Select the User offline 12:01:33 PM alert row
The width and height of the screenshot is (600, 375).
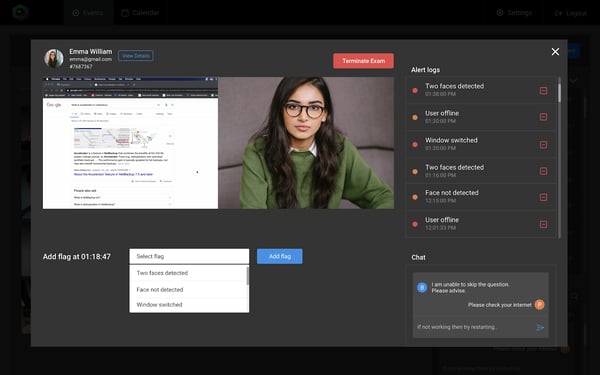click(481, 224)
